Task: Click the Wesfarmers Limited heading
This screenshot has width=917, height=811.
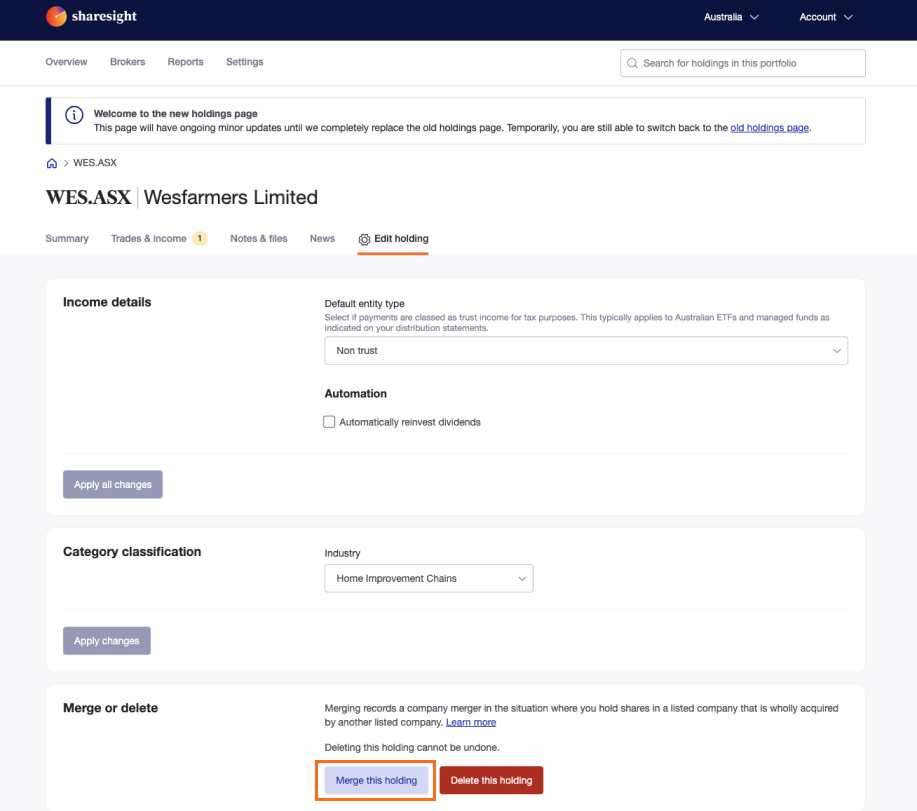Action: (x=230, y=198)
